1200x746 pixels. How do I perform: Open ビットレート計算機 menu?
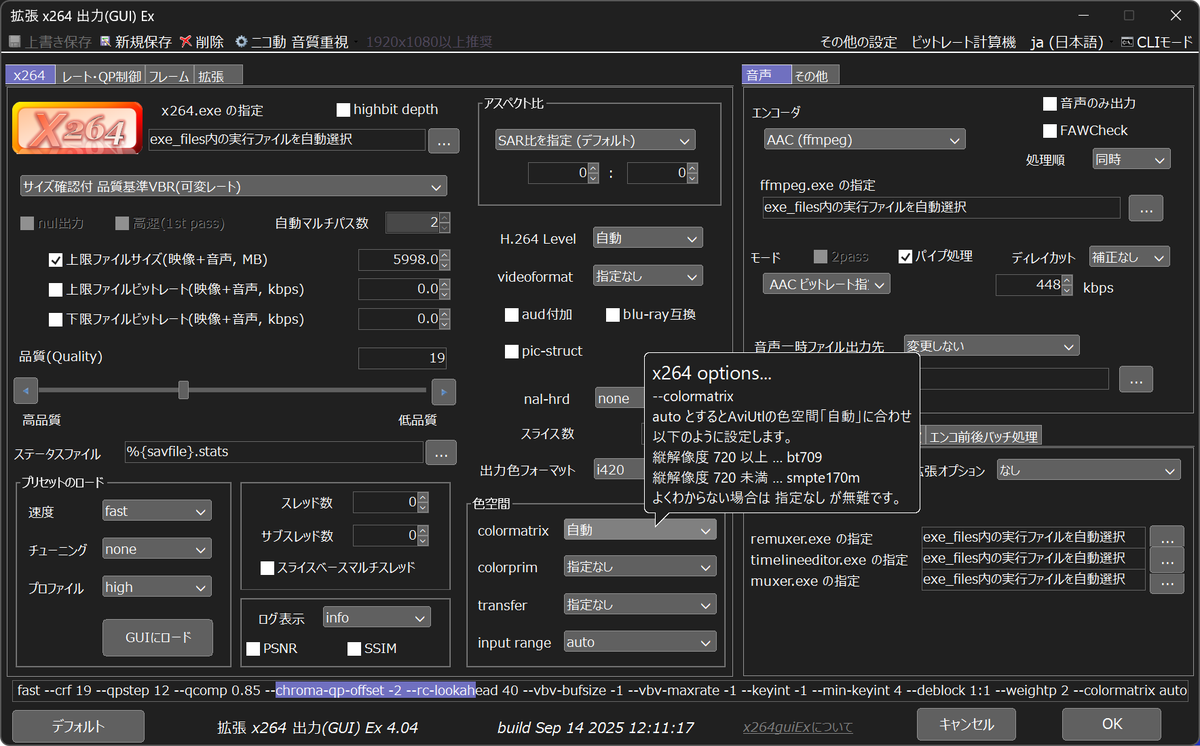pos(963,42)
